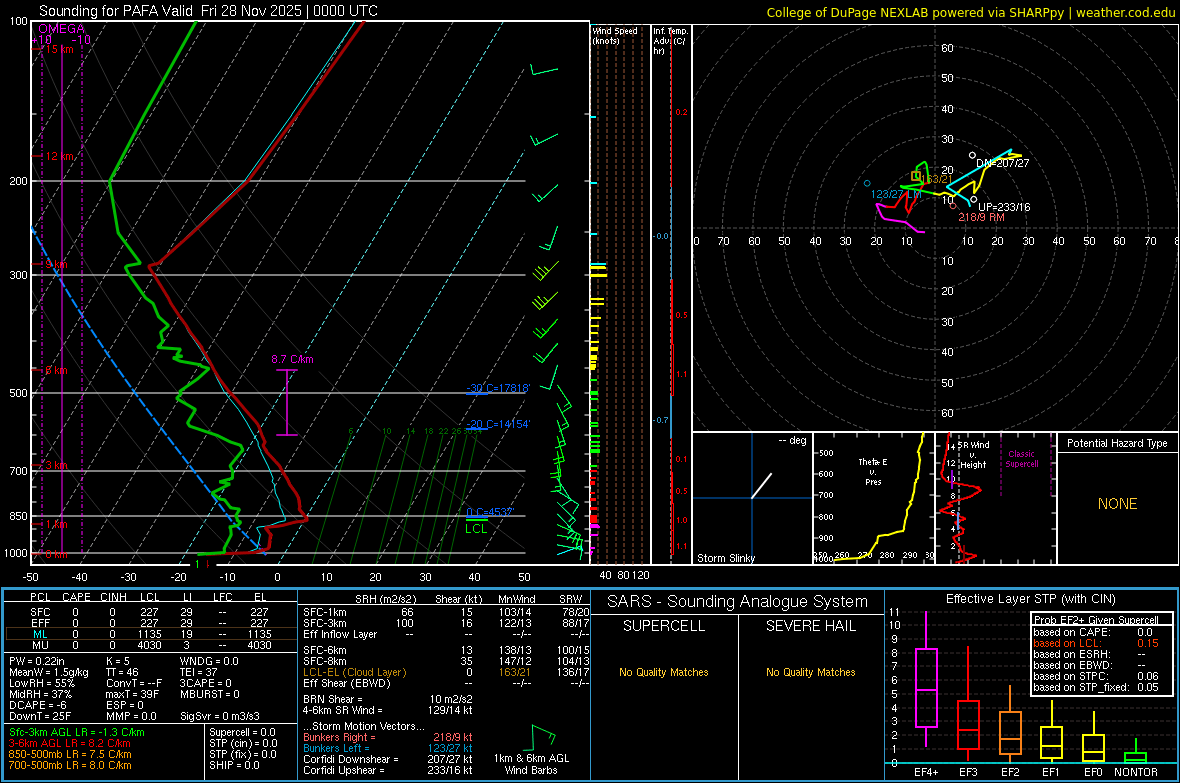This screenshot has width=1180, height=783.
Task: Click the -20 C=14154' height label
Action: 498,424
